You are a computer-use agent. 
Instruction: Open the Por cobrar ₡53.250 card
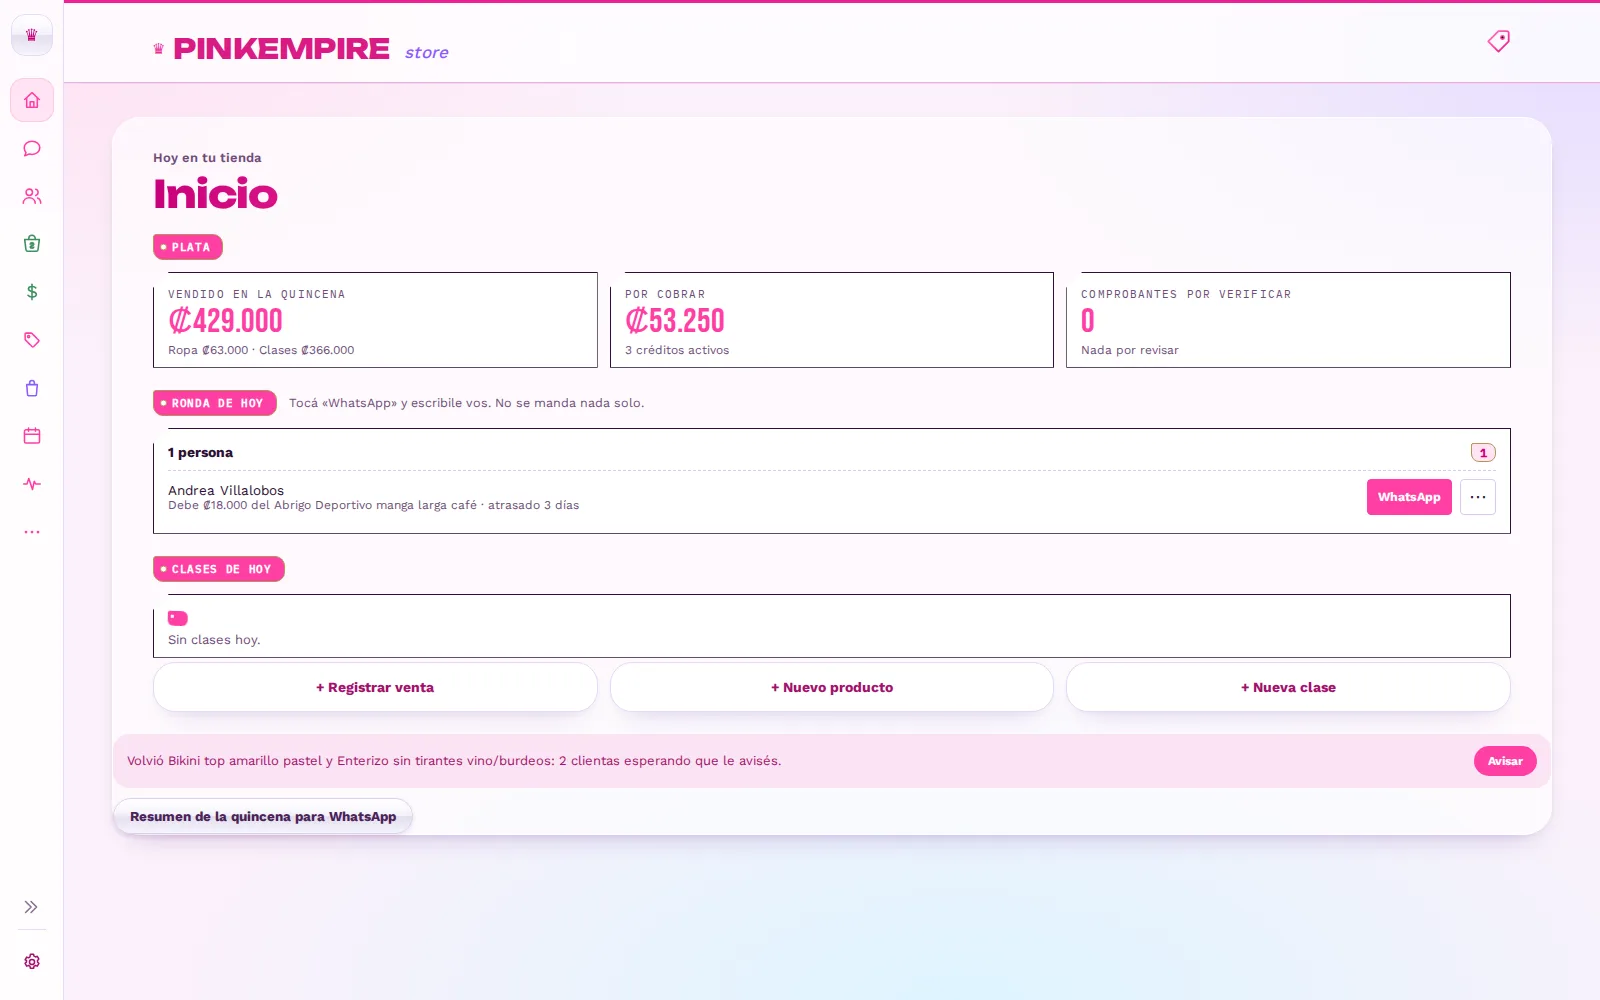832,320
